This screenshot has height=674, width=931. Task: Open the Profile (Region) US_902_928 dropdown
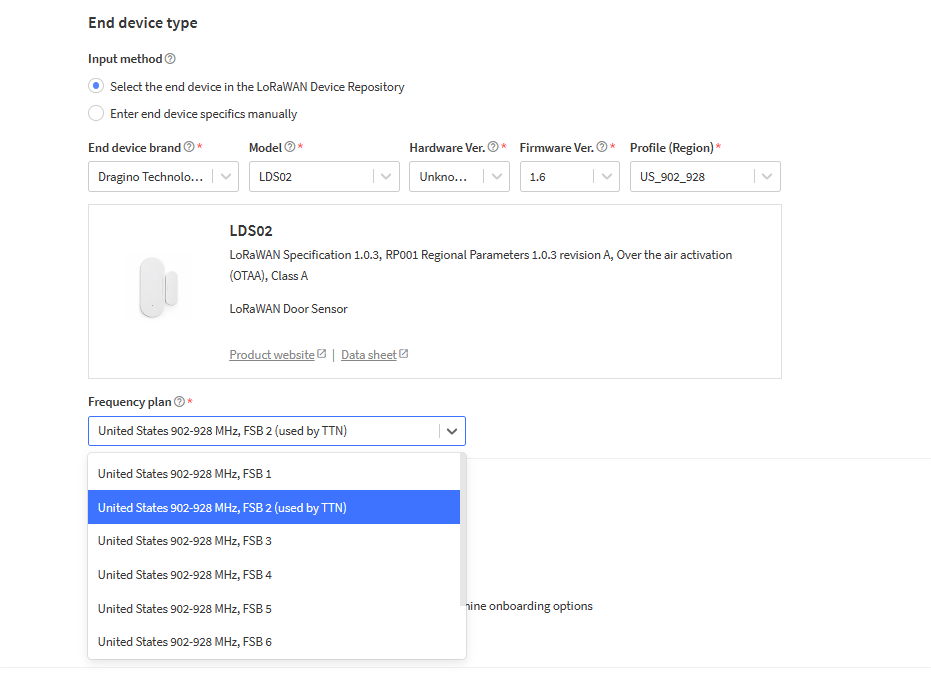(705, 176)
